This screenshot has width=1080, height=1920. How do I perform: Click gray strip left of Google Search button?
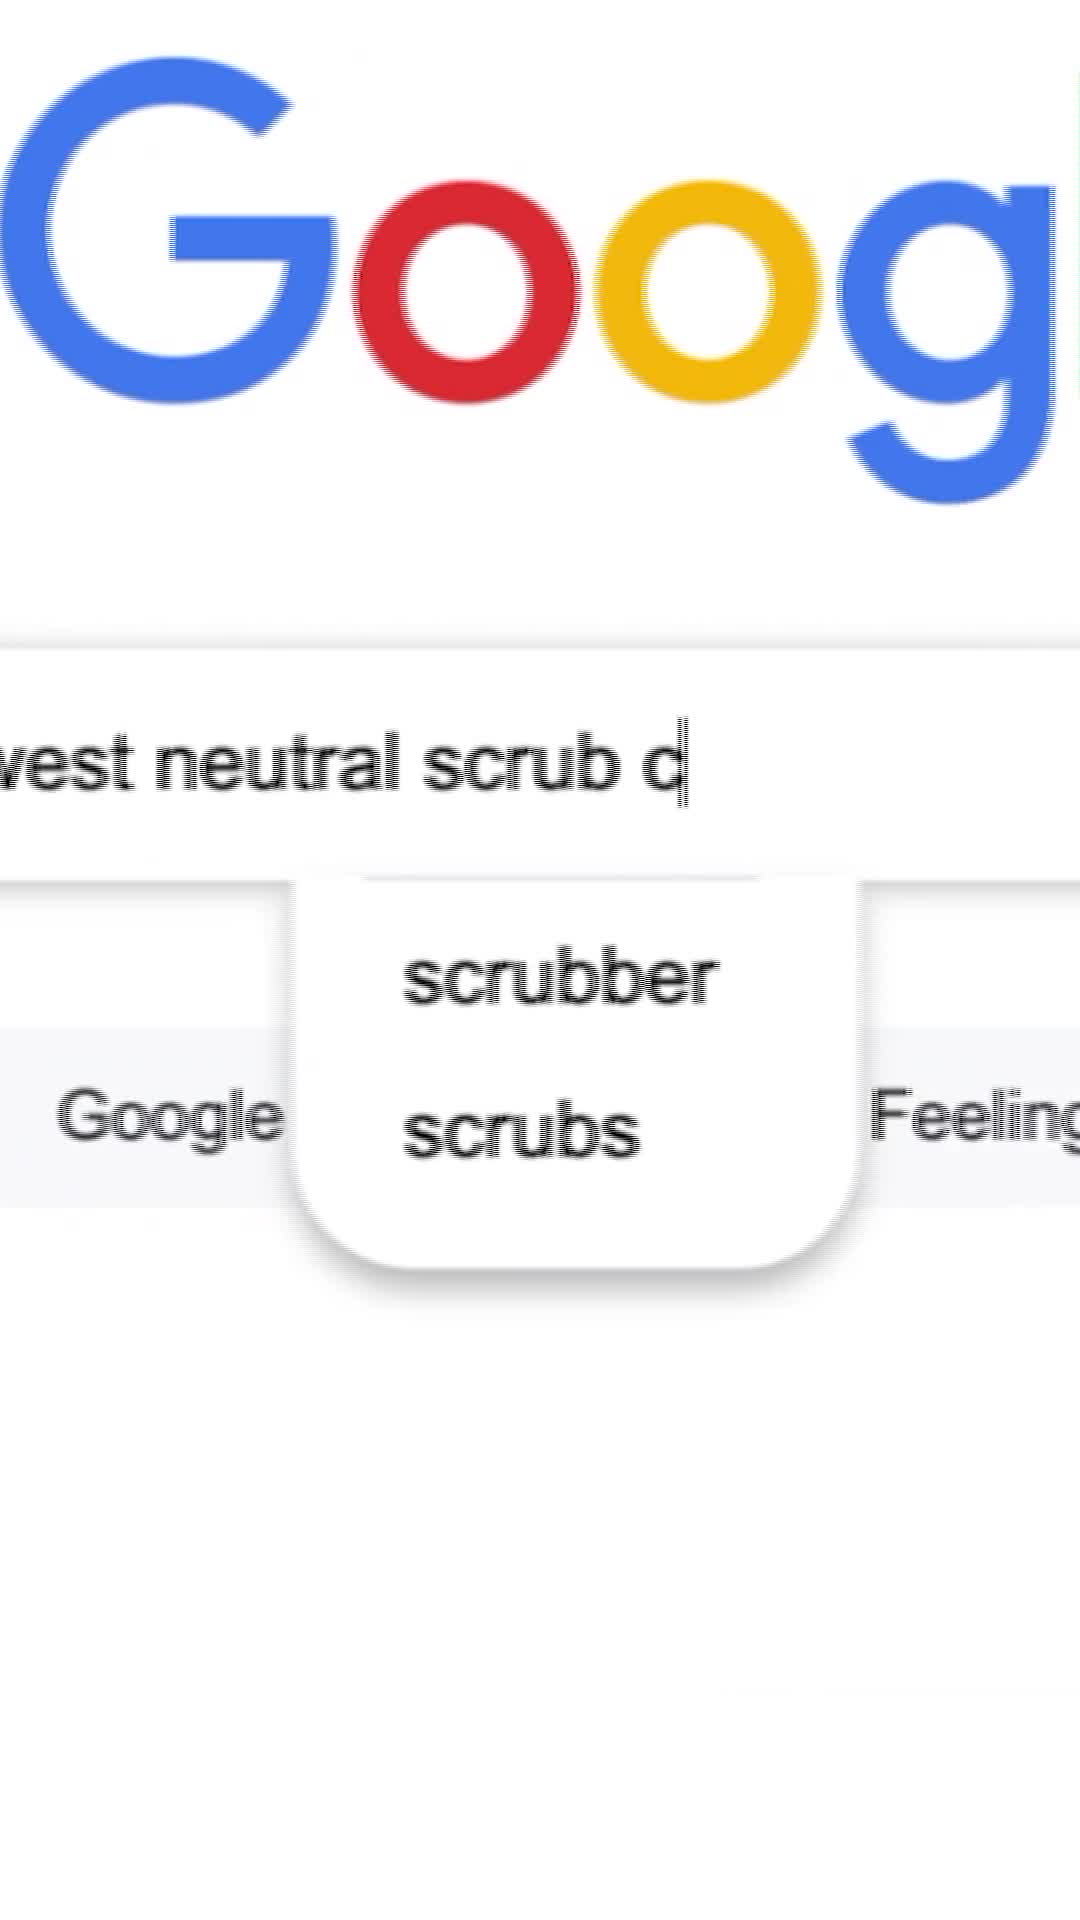(26, 1116)
